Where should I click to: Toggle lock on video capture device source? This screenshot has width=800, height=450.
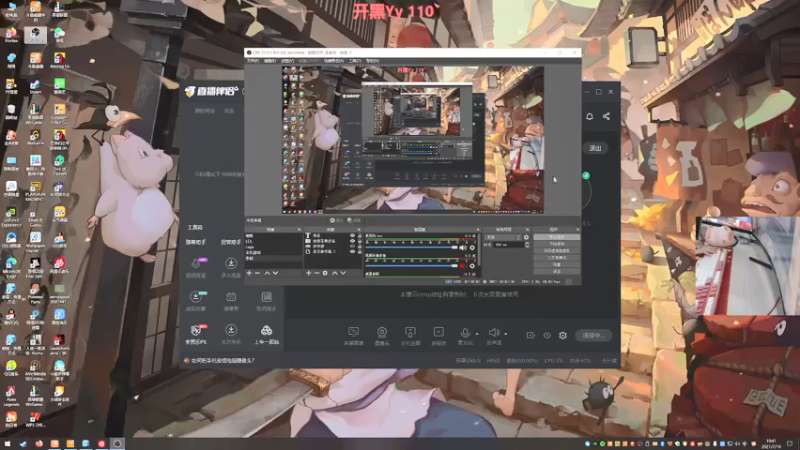pyautogui.click(x=359, y=241)
